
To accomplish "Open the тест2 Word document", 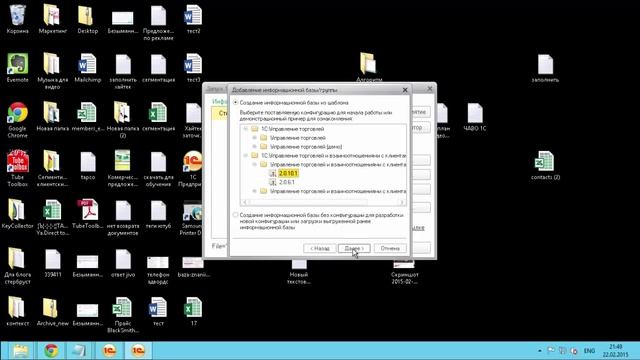I will coord(193,18).
